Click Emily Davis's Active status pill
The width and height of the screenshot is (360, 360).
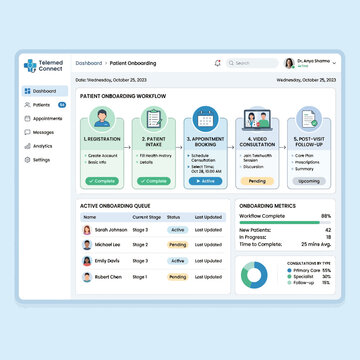coord(178,261)
